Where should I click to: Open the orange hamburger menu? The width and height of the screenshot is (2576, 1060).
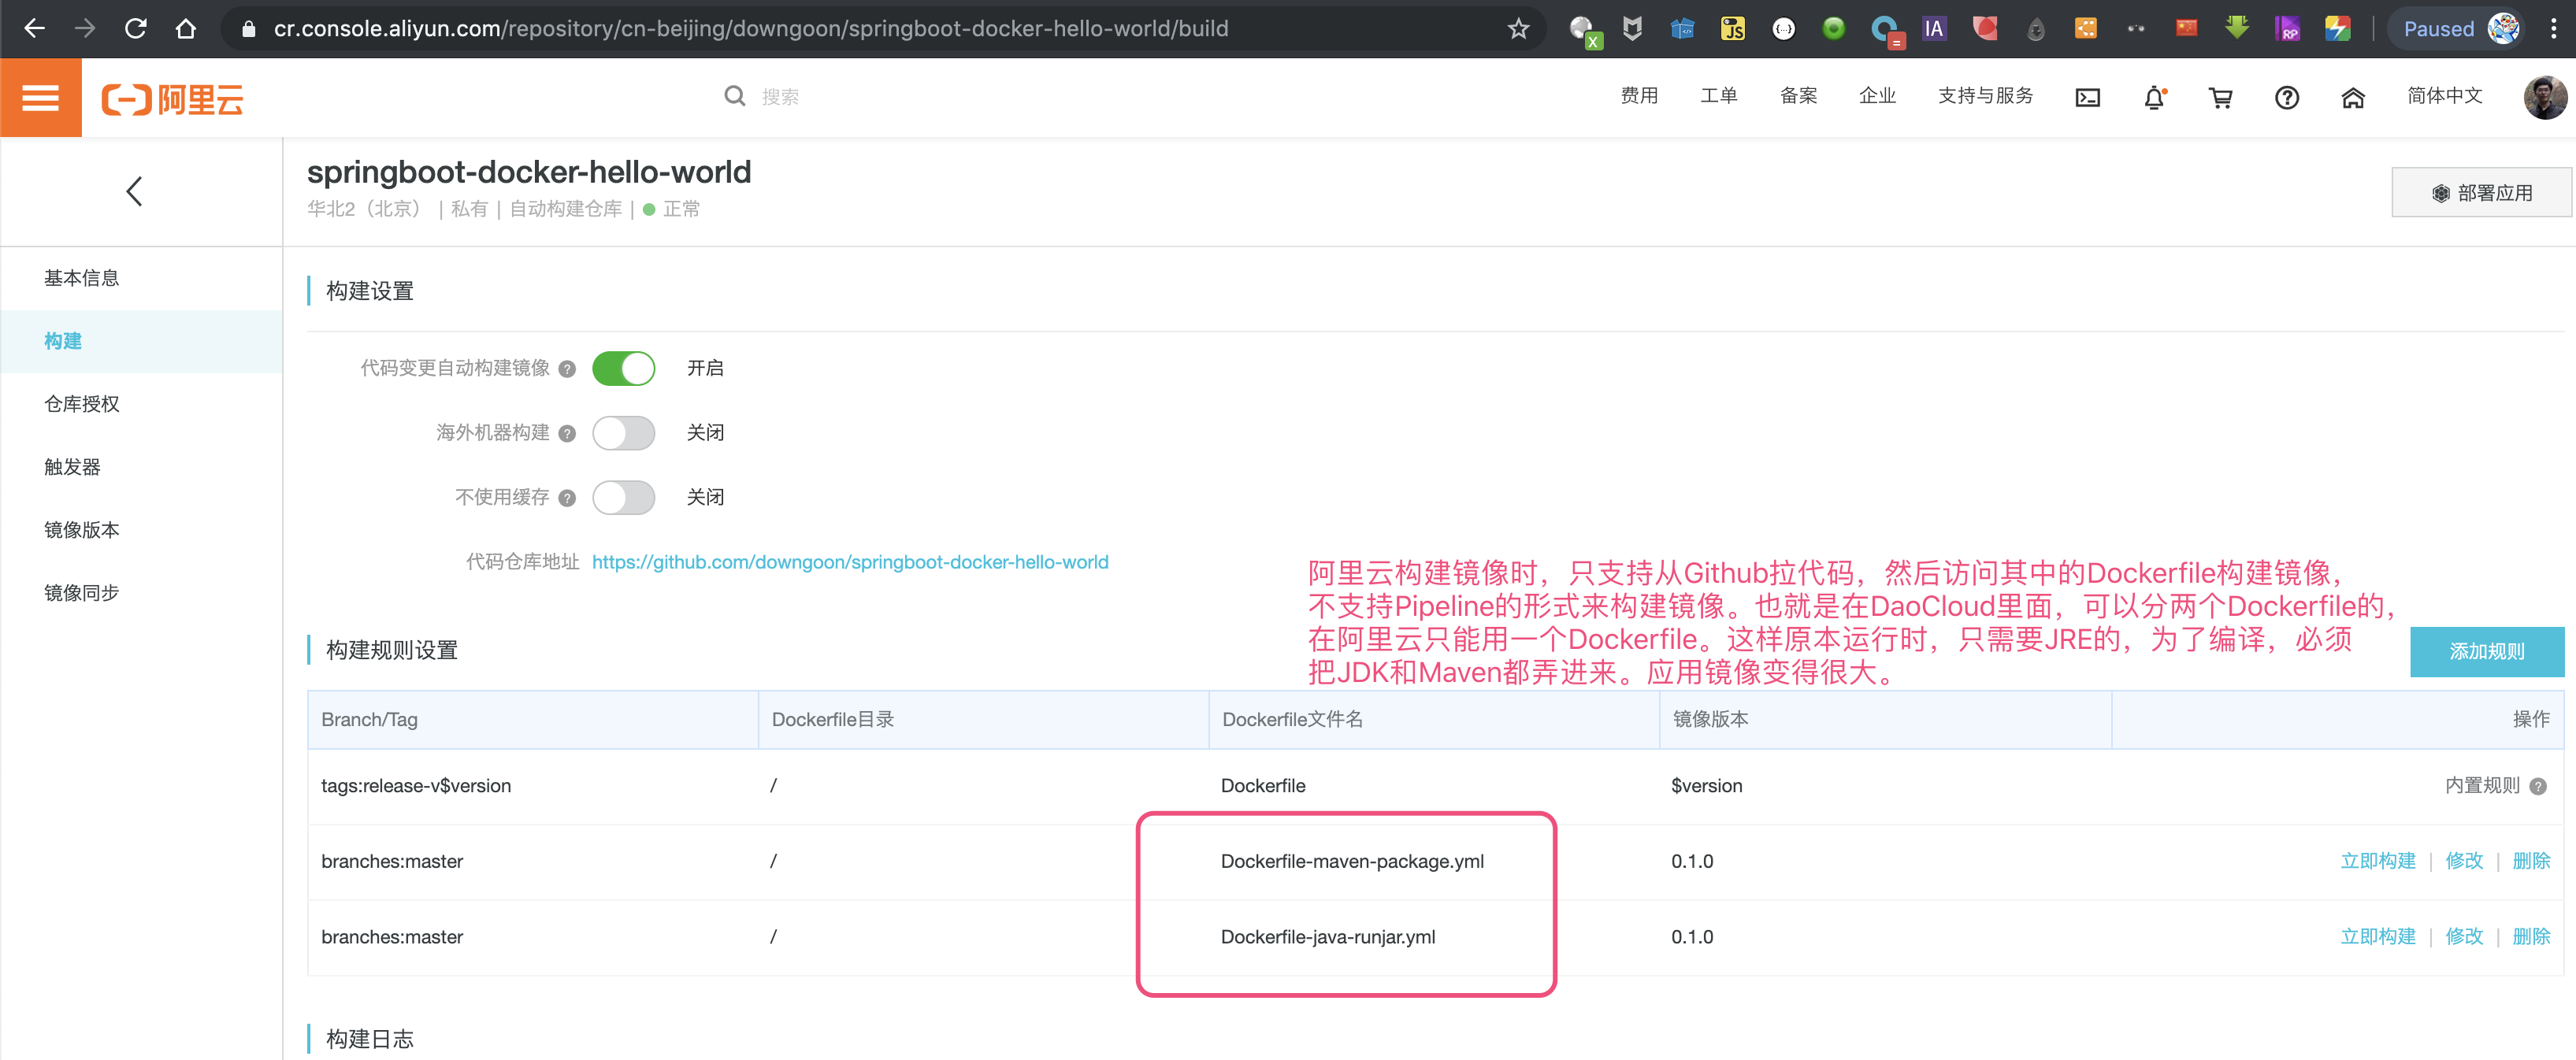click(40, 97)
